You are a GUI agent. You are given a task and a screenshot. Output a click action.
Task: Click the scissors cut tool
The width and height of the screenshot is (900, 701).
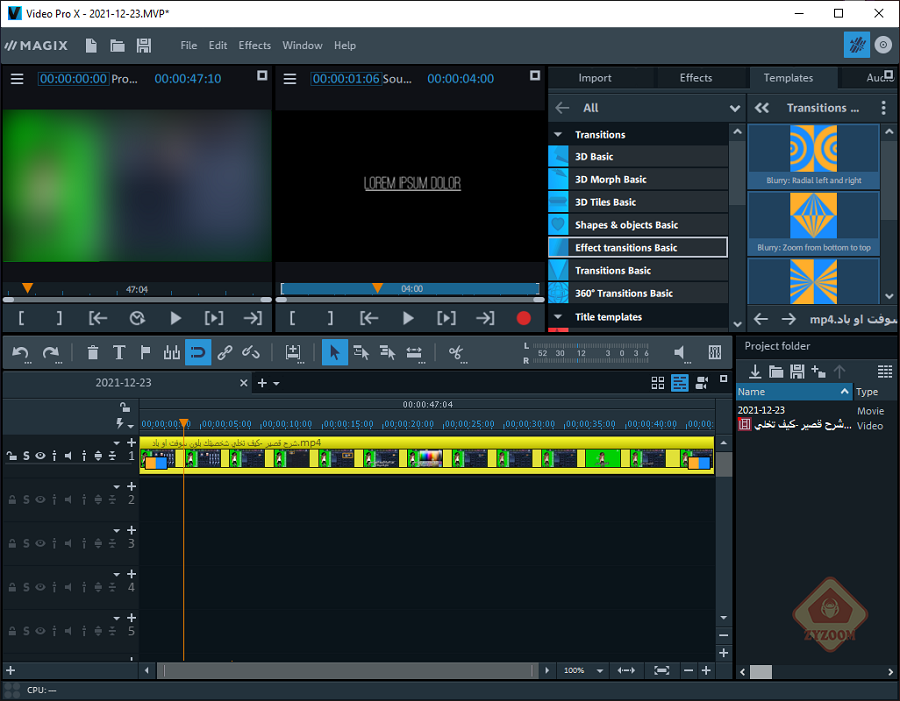(456, 353)
